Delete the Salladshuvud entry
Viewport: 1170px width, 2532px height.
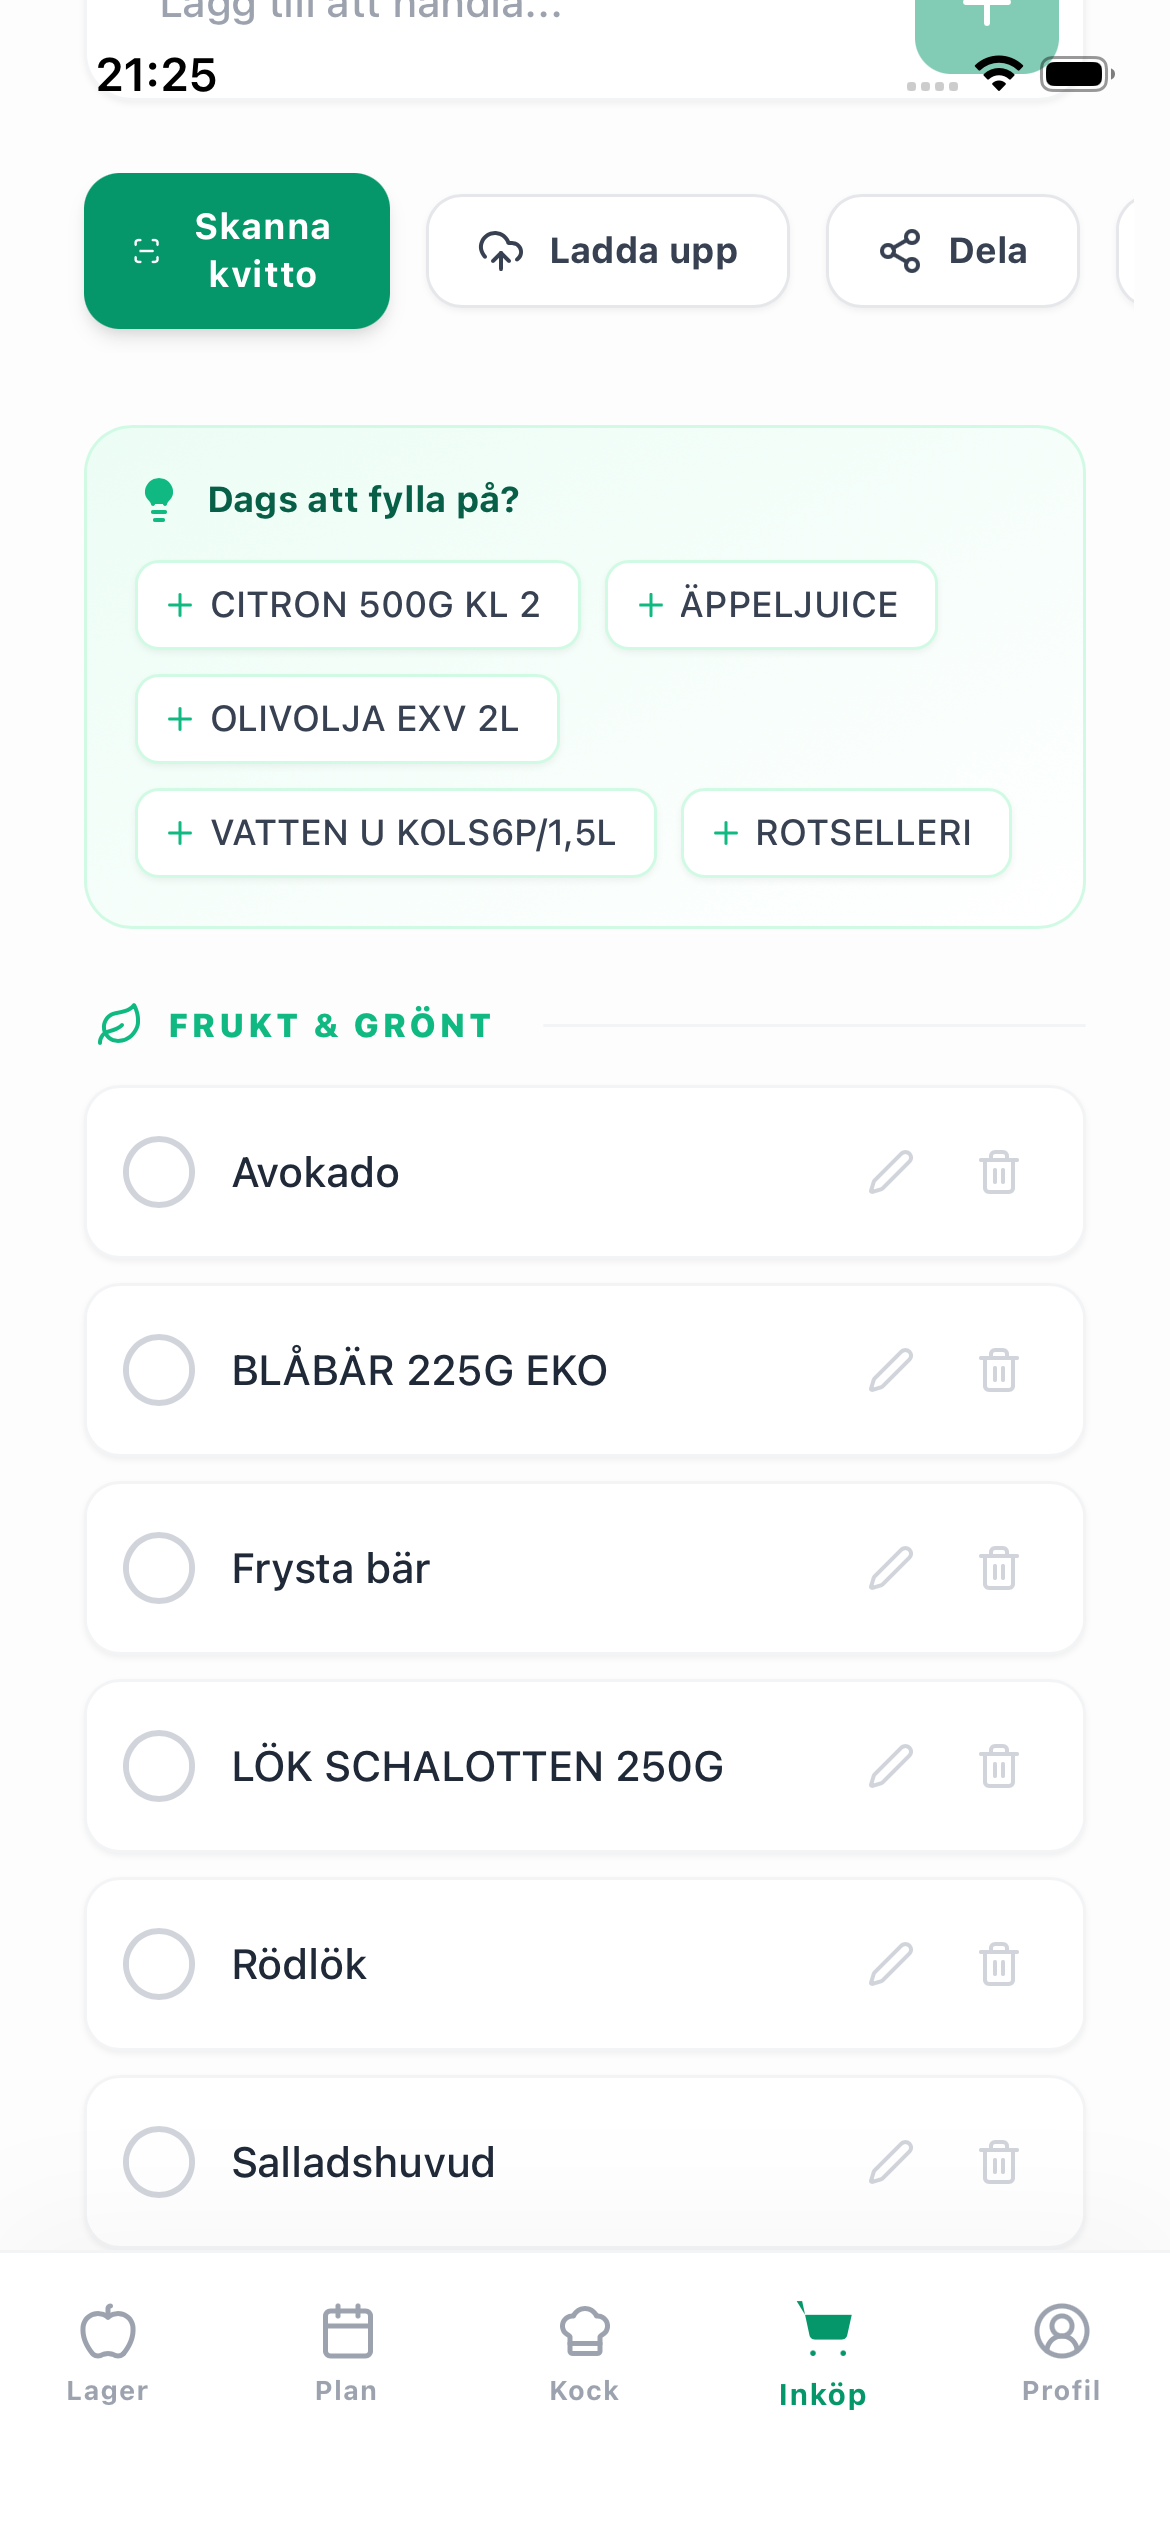tap(998, 2162)
